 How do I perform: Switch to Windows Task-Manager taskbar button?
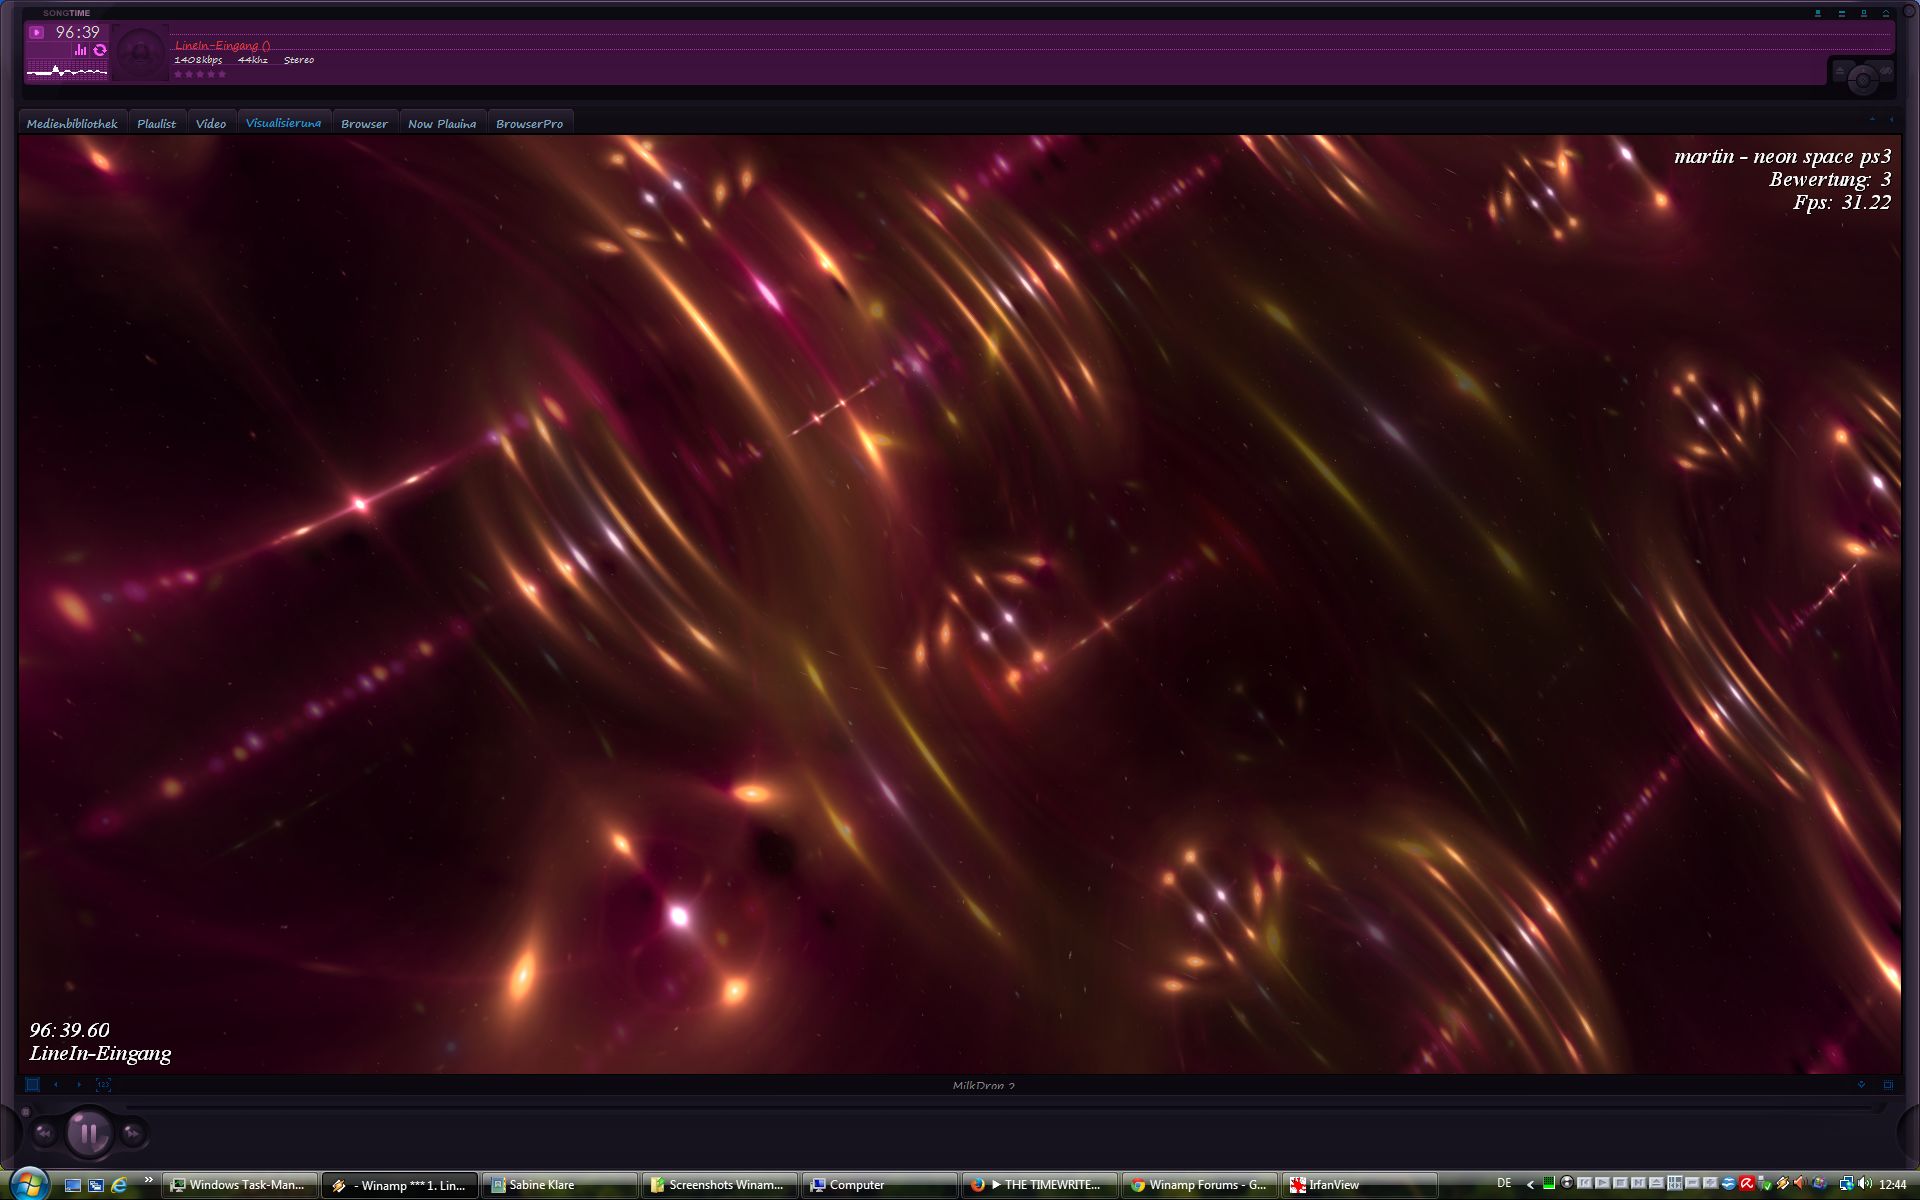241,1185
